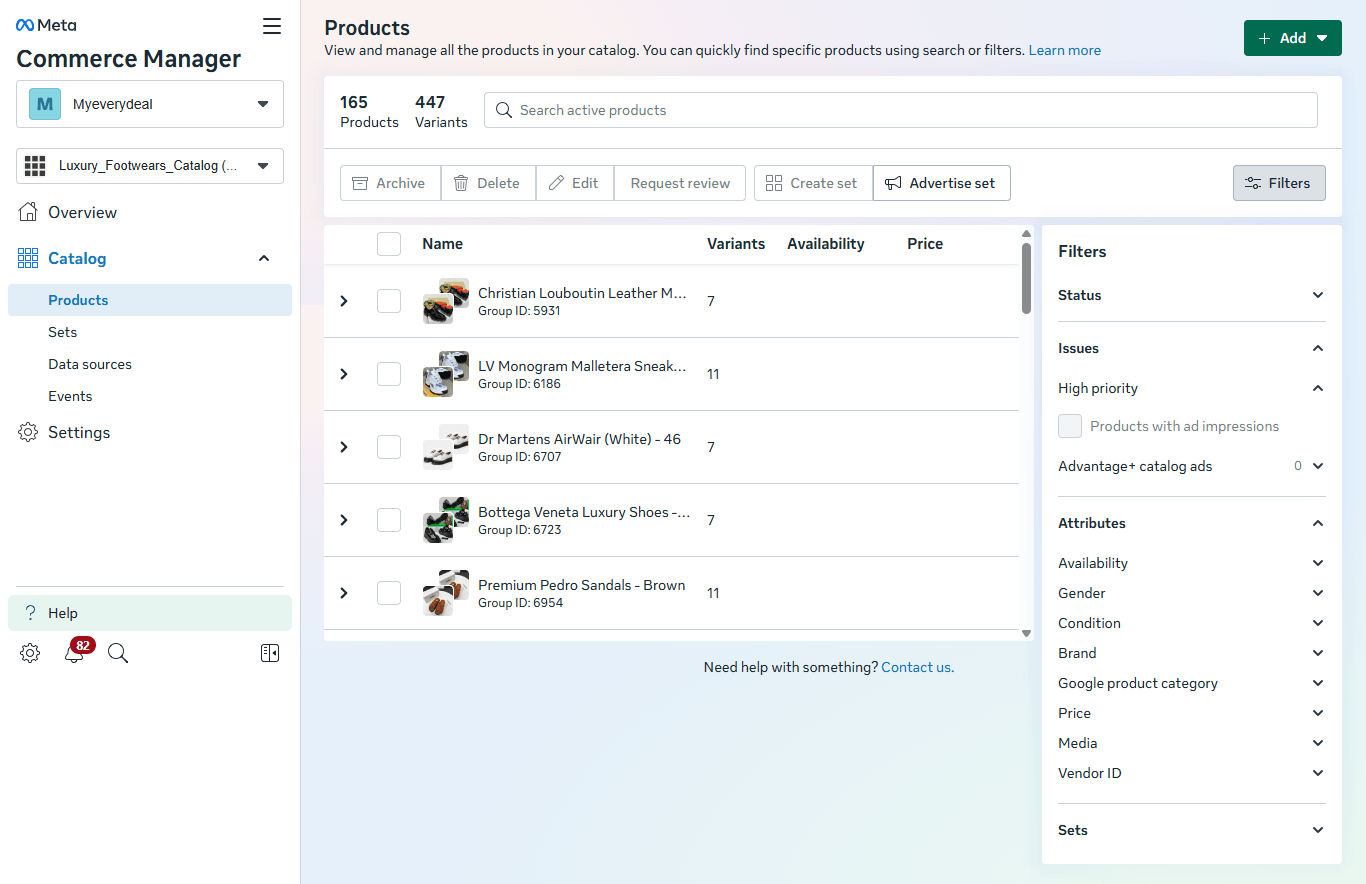This screenshot has width=1366, height=884.
Task: Click the bottom sidebar search magnifier icon
Action: tap(118, 653)
